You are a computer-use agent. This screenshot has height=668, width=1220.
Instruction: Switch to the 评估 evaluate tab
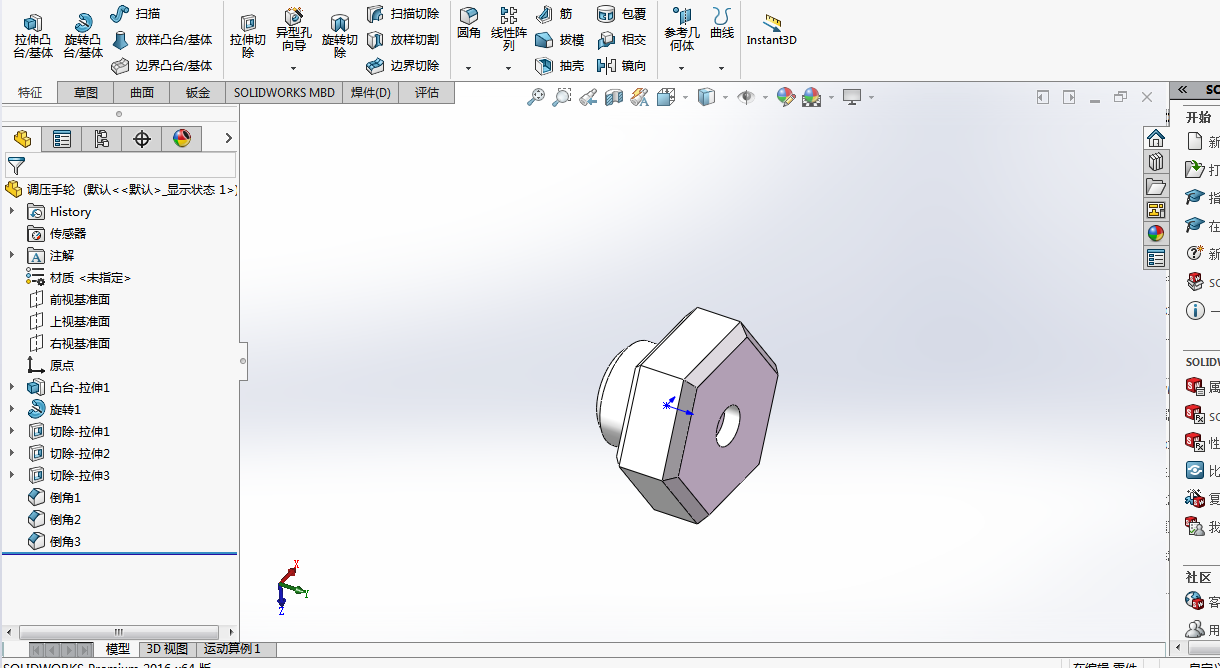pos(427,93)
